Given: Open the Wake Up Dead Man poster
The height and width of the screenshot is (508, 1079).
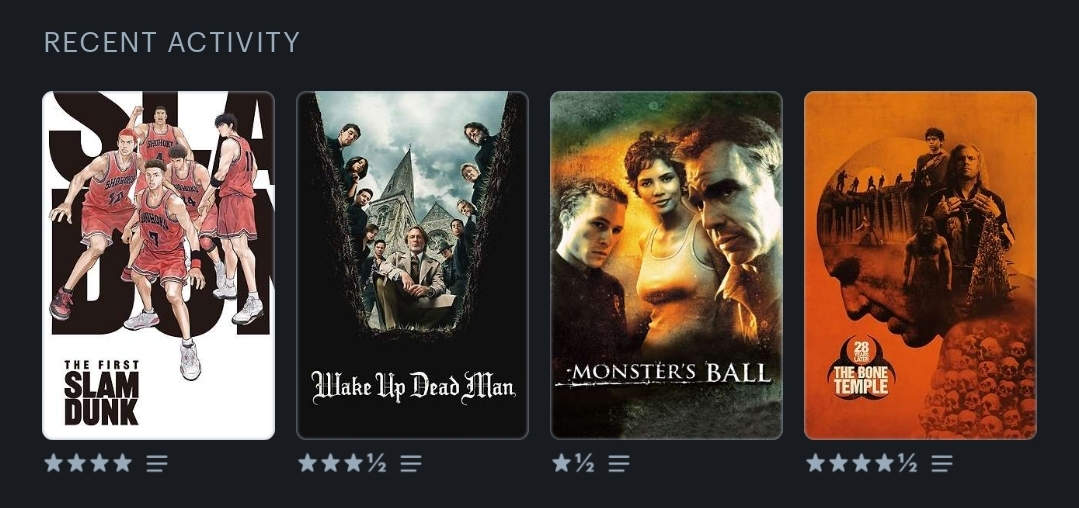Looking at the screenshot, I should (412, 265).
